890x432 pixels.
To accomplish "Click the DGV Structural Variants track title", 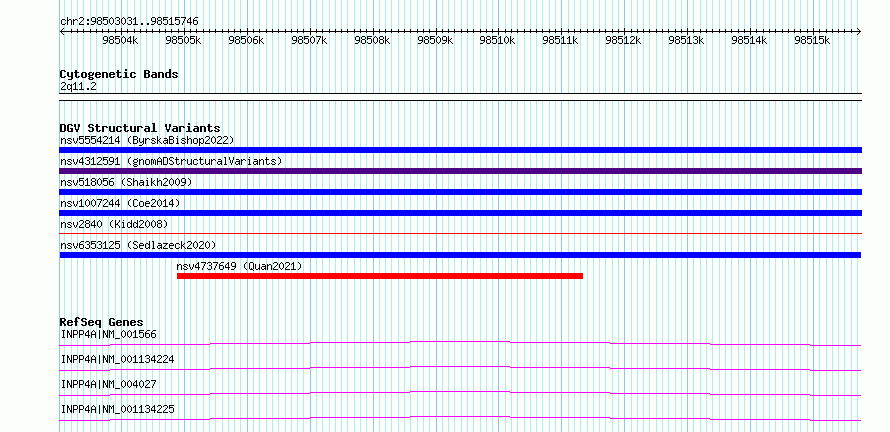I will point(140,128).
